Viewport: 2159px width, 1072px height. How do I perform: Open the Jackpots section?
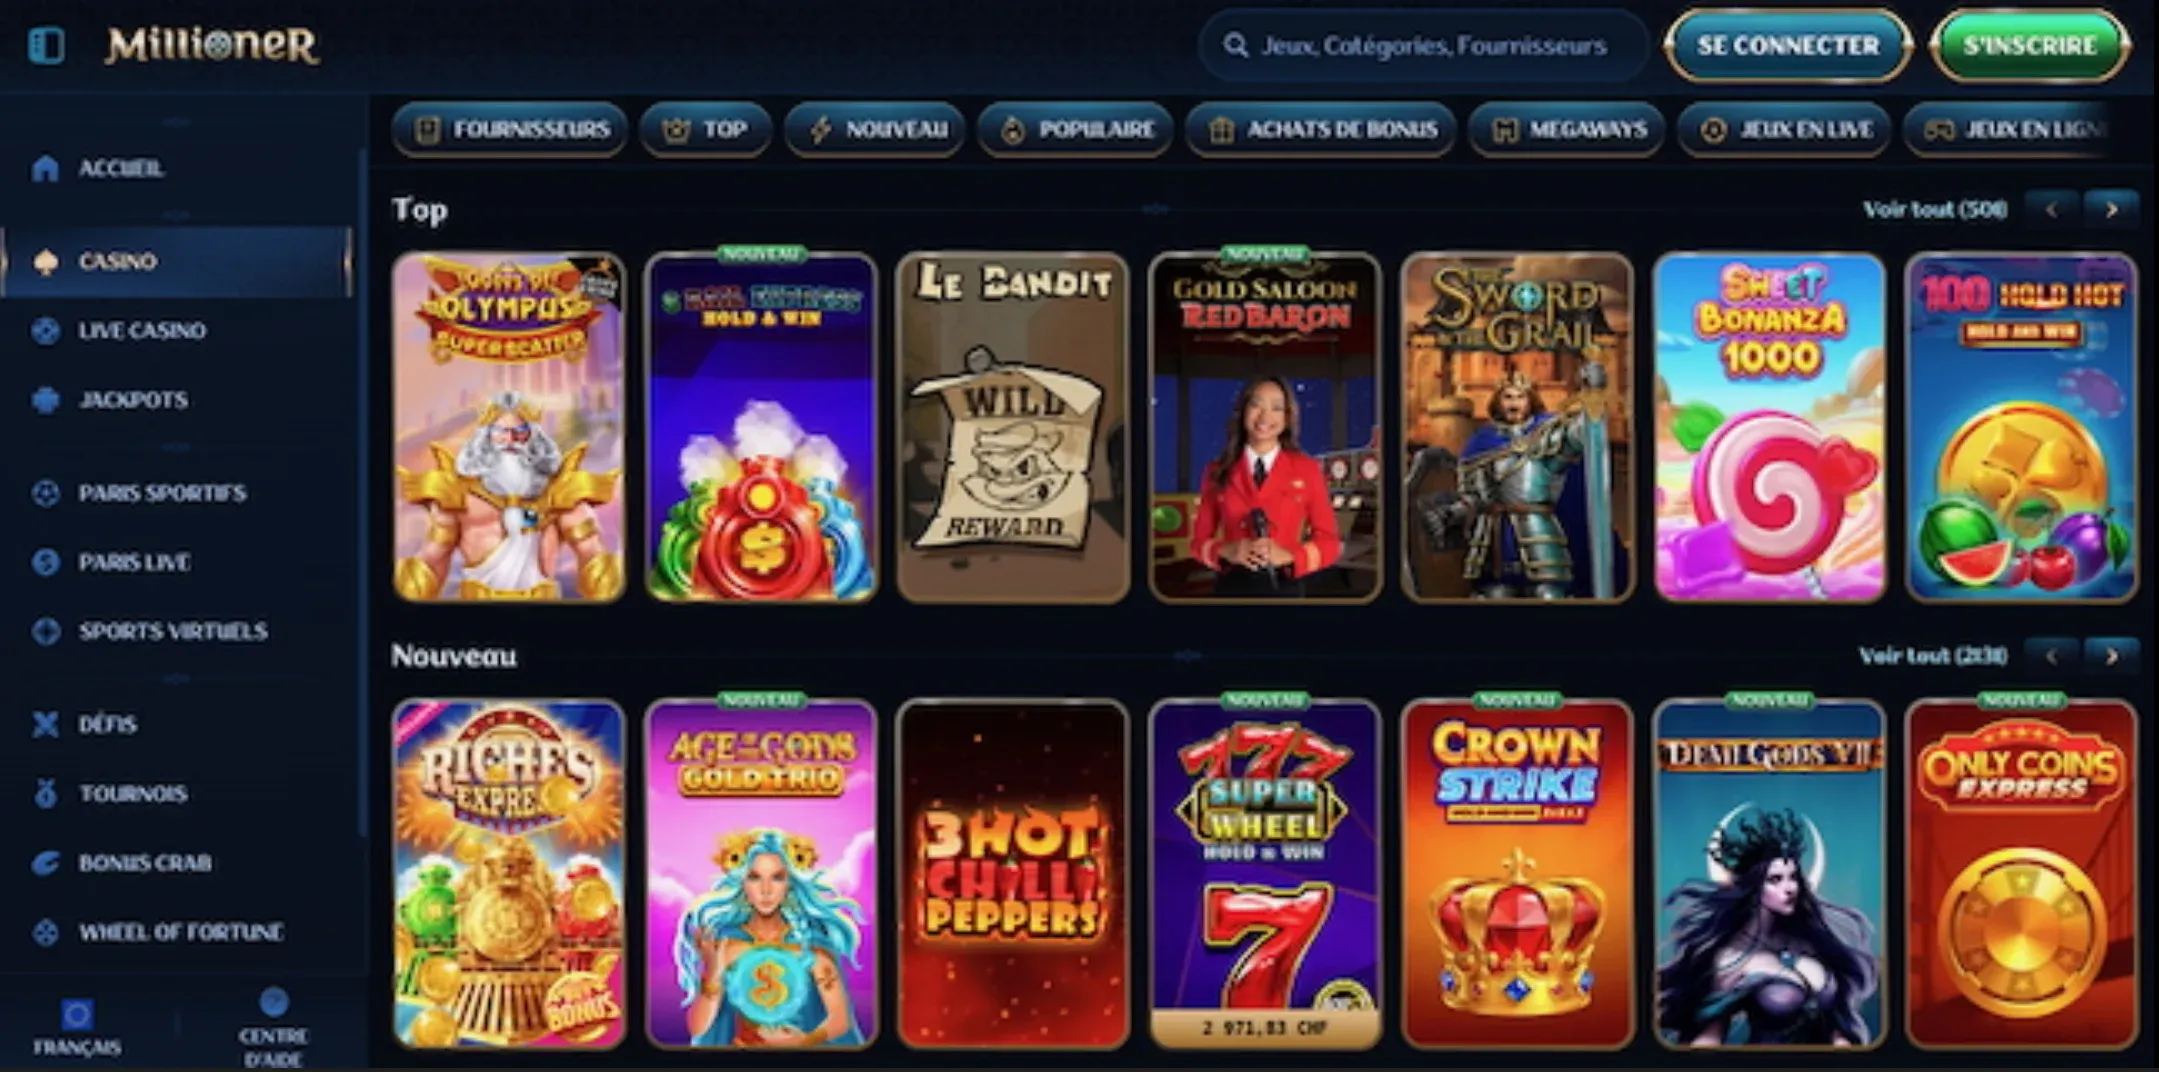110,400
